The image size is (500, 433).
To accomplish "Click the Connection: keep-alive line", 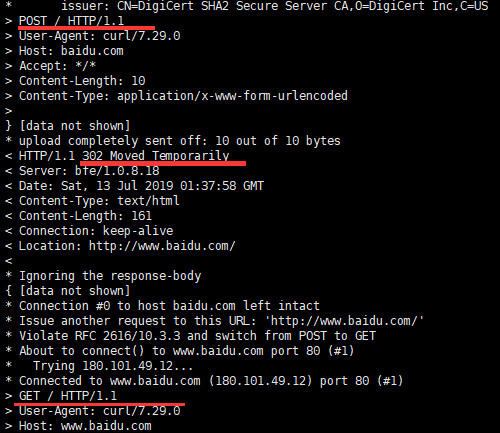I will coord(96,231).
